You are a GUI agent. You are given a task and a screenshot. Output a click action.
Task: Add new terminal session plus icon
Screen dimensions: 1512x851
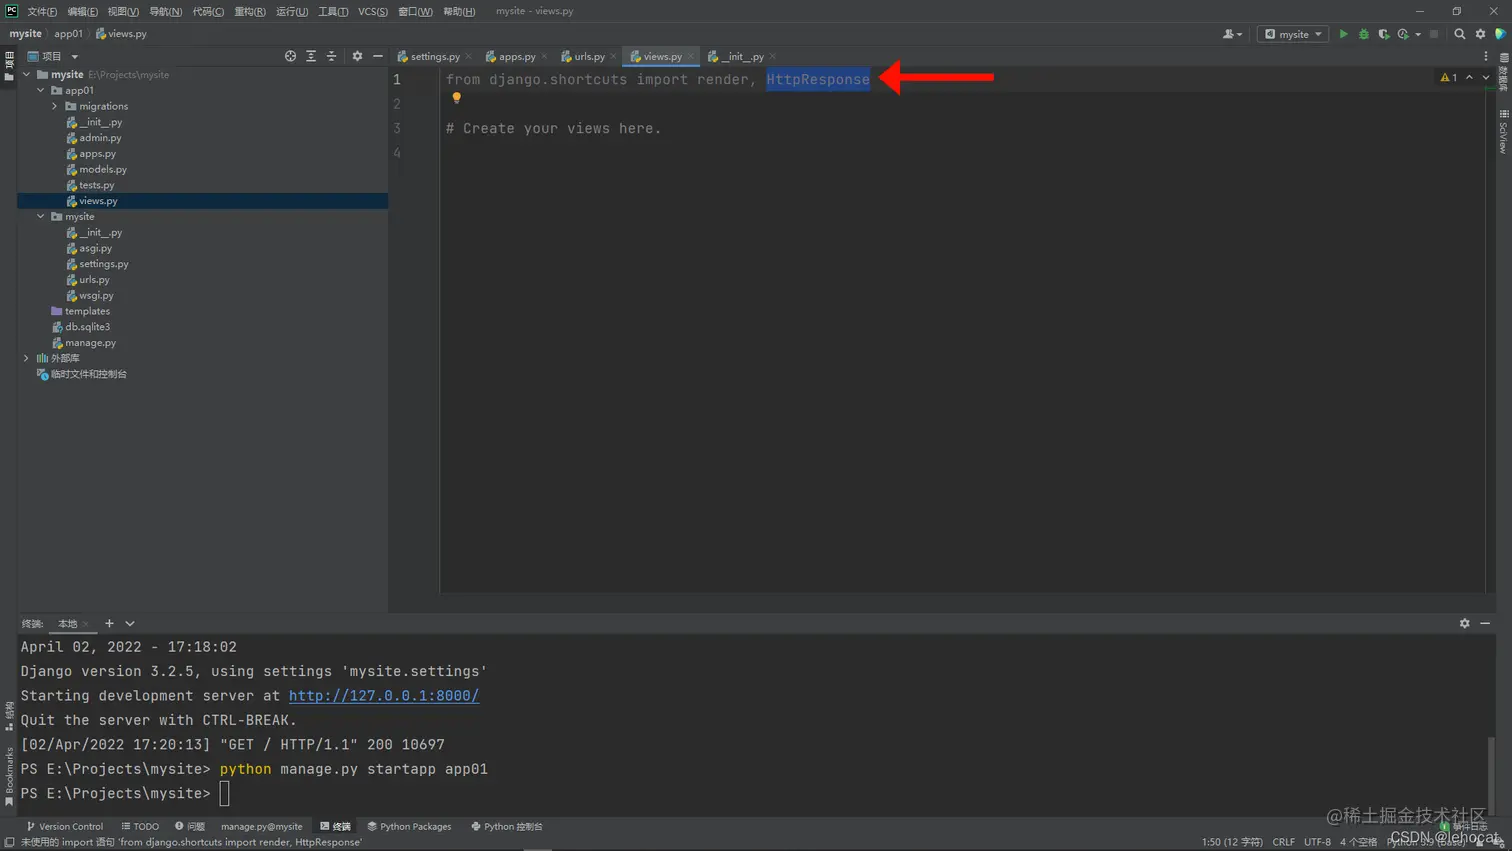point(109,623)
